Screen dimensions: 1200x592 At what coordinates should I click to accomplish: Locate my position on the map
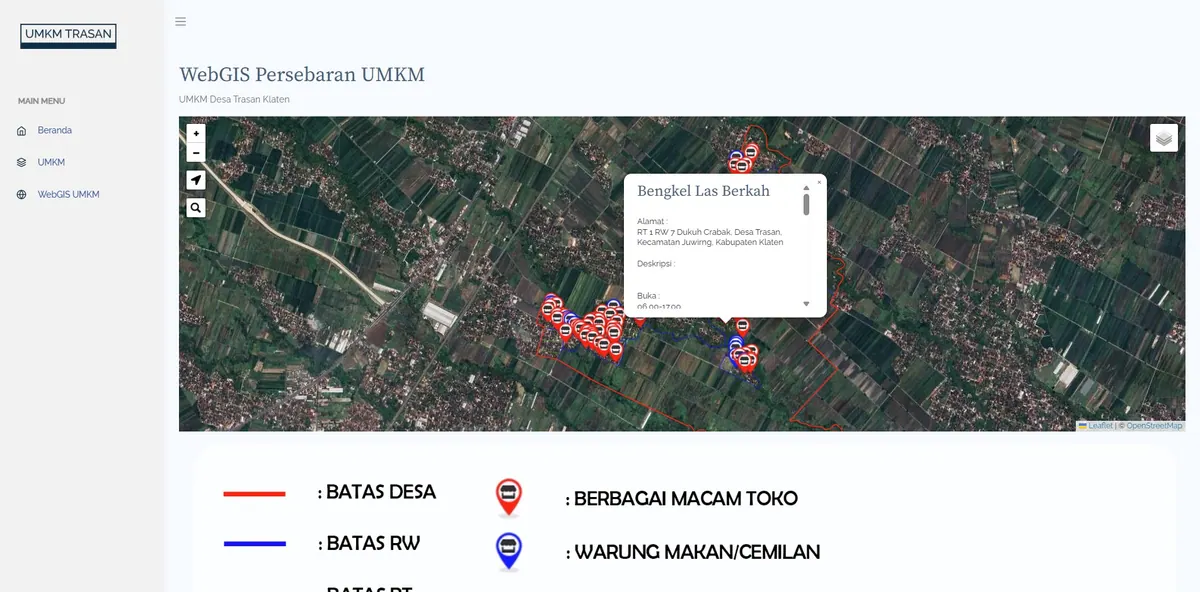tap(196, 180)
